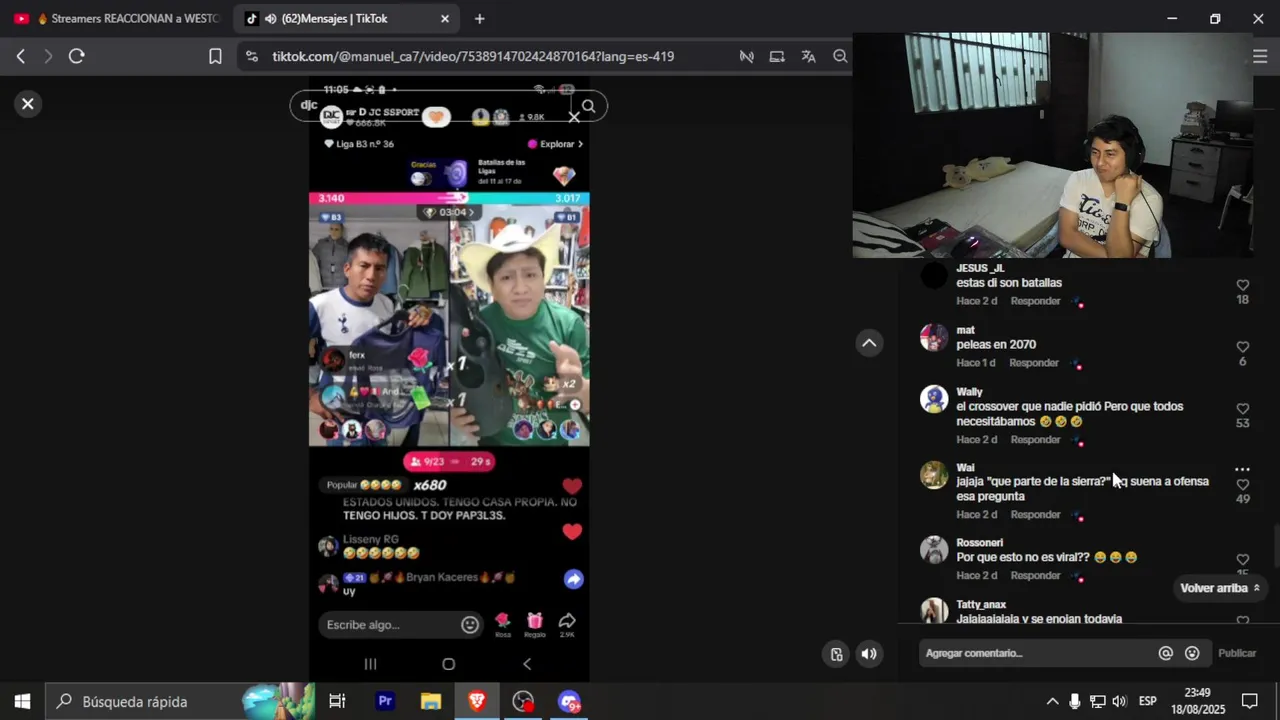Click the search magnifier in djc search box
Image resolution: width=1280 pixels, height=720 pixels.
[588, 106]
